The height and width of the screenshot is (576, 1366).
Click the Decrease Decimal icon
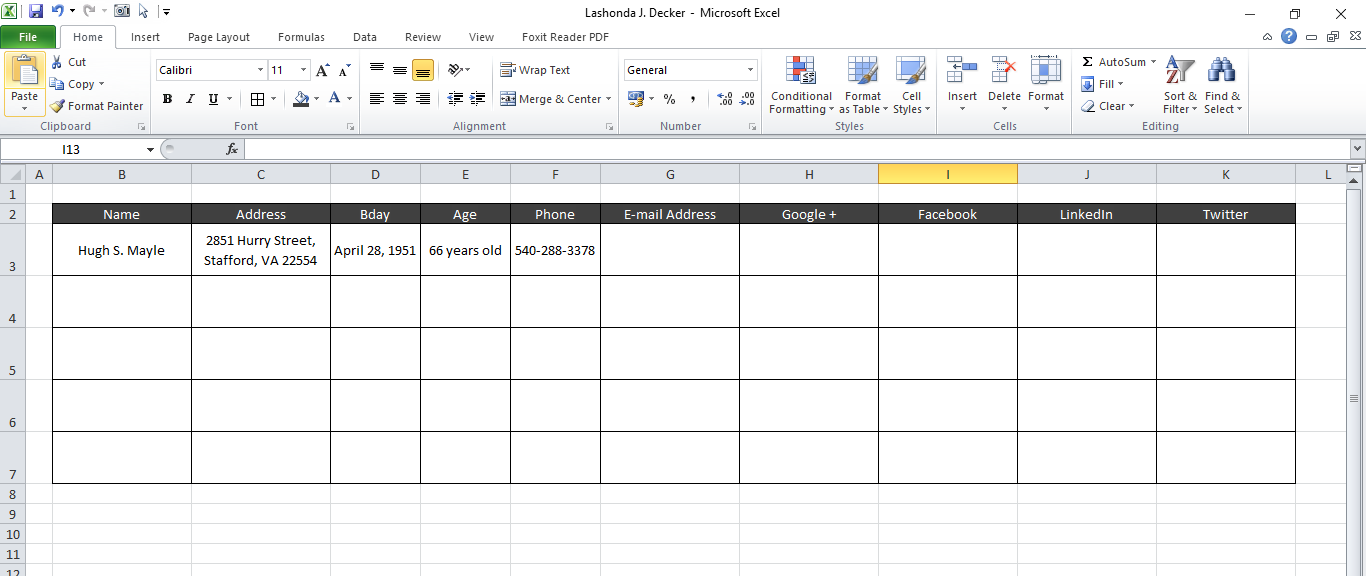[748, 99]
